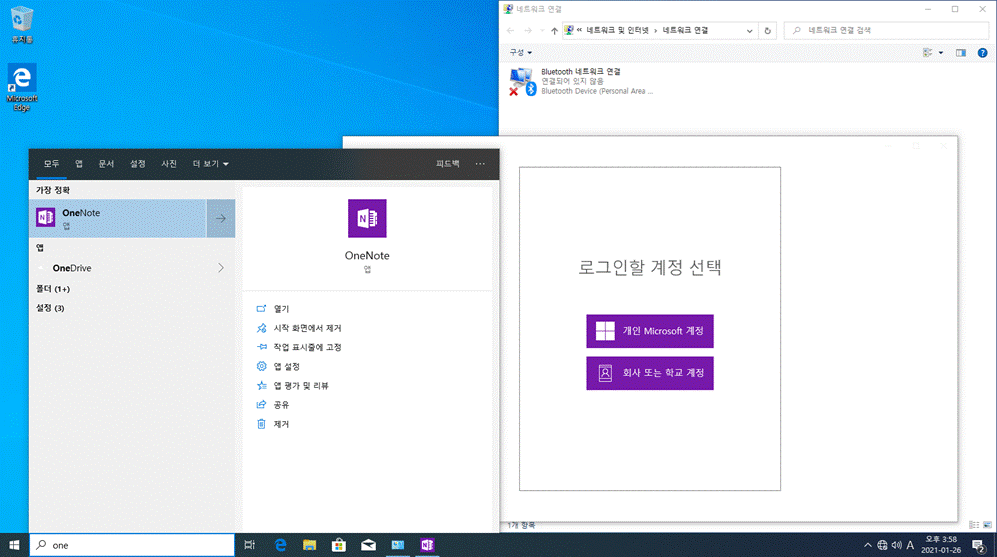The width and height of the screenshot is (997, 557).
Task: Expand OneNote result arrow button
Action: [221, 218]
